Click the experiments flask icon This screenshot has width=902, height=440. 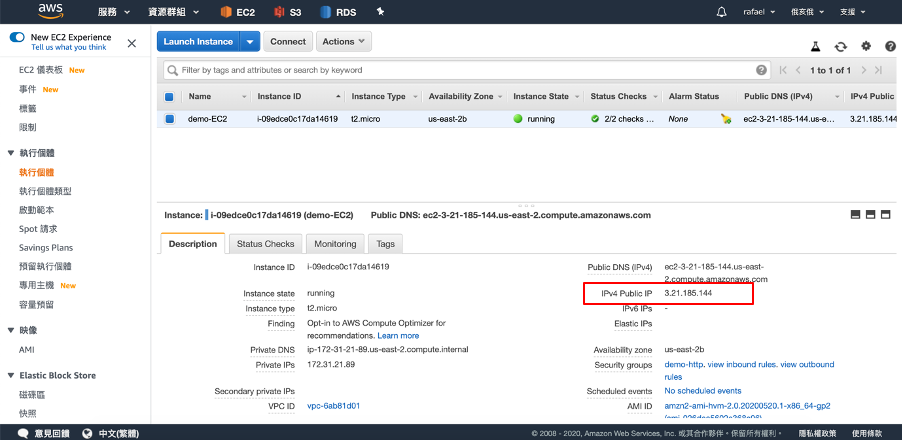point(815,47)
